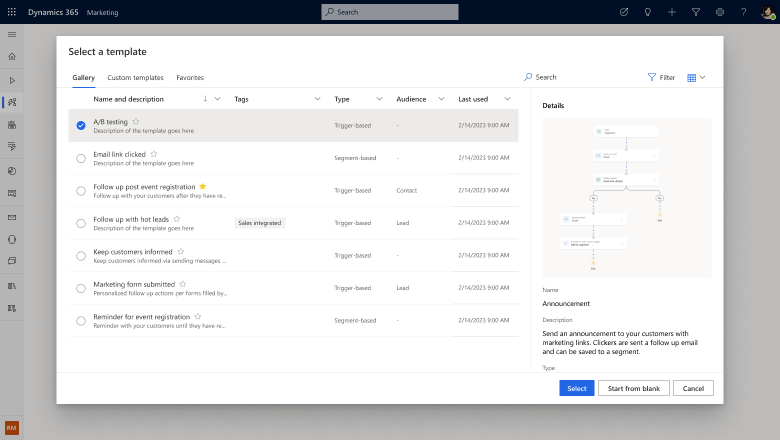The height and width of the screenshot is (440, 780).
Task: Click the Help question mark icon
Action: (x=743, y=12)
